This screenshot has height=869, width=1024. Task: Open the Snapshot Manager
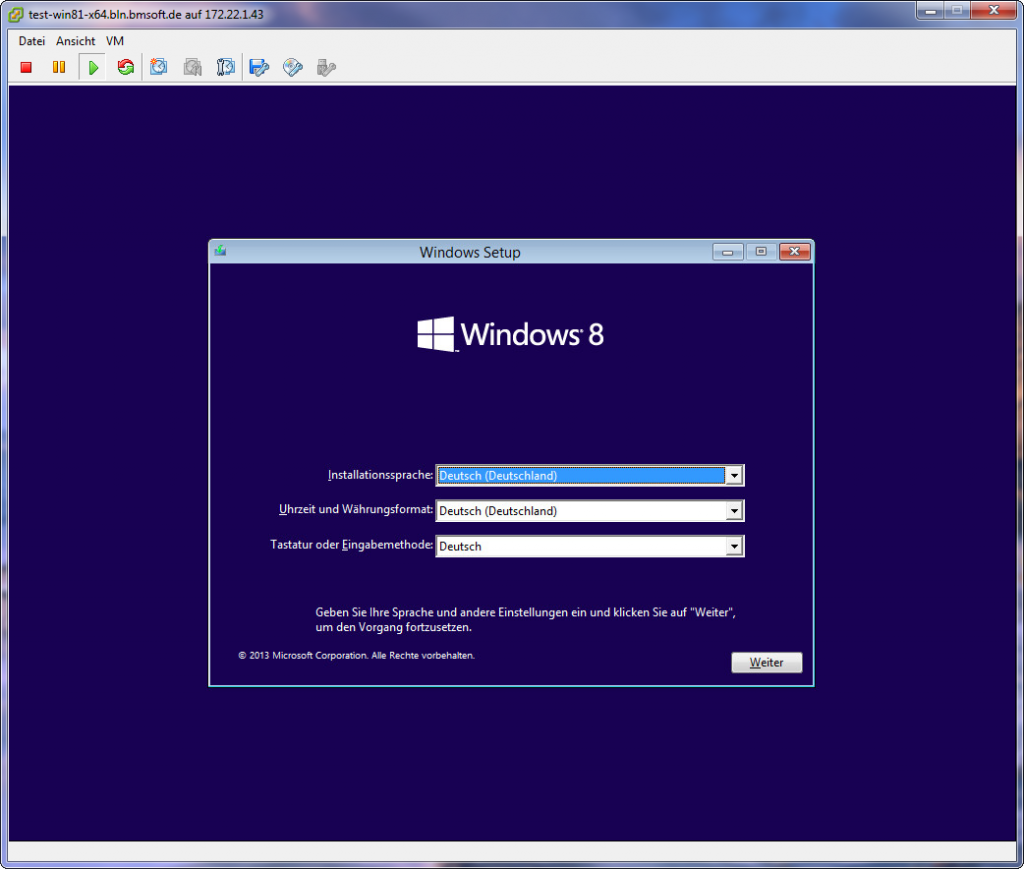click(x=225, y=67)
